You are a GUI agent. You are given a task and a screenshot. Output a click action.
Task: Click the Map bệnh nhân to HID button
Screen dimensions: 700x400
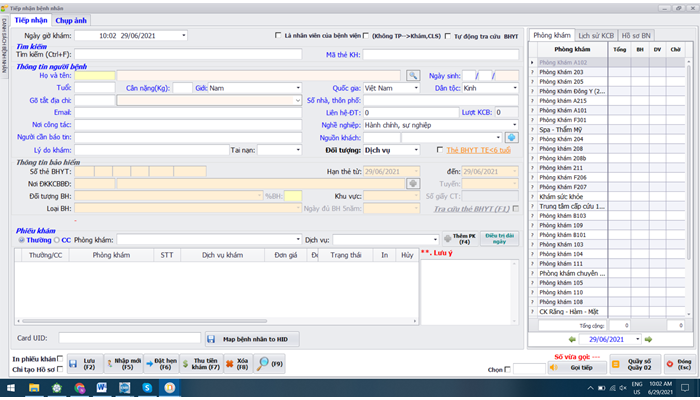click(x=252, y=339)
